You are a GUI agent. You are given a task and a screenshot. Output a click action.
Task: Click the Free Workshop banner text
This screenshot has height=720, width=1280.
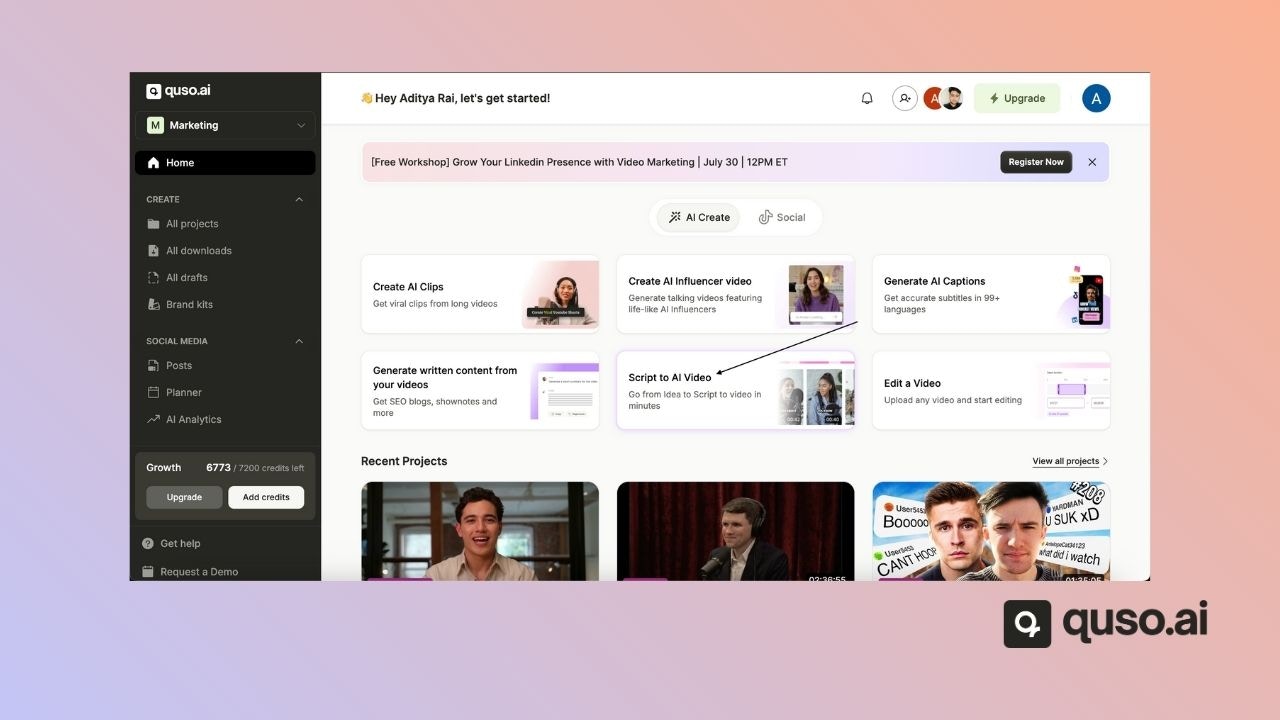(579, 162)
